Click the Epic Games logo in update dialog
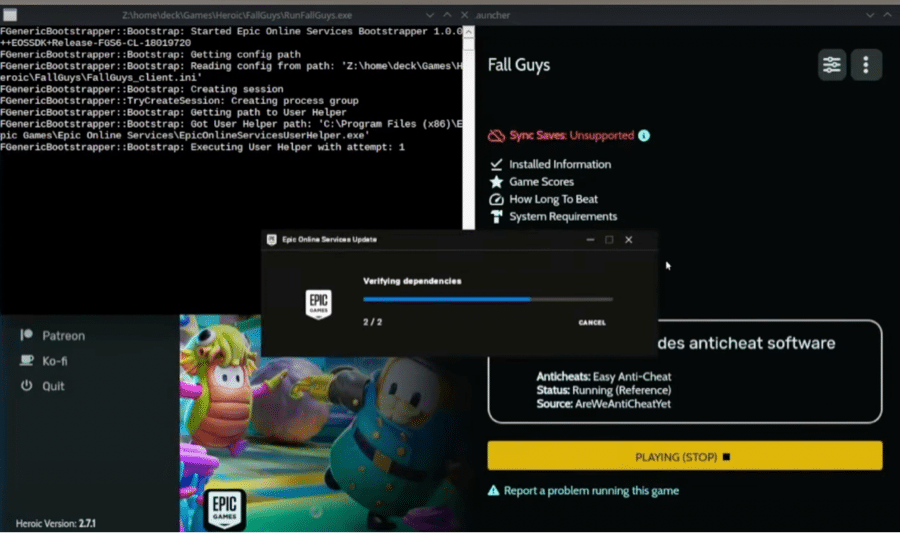The width and height of the screenshot is (900, 533). point(319,304)
